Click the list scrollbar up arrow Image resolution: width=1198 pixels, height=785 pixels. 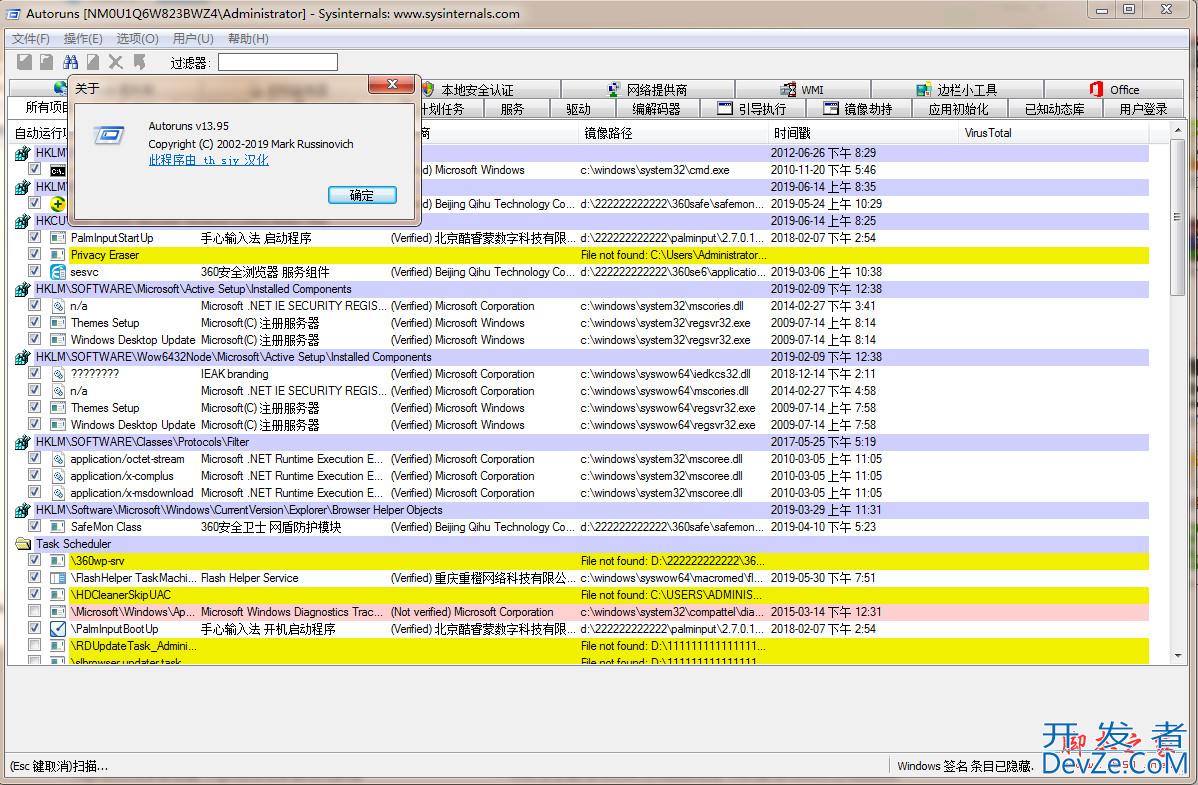point(1177,131)
